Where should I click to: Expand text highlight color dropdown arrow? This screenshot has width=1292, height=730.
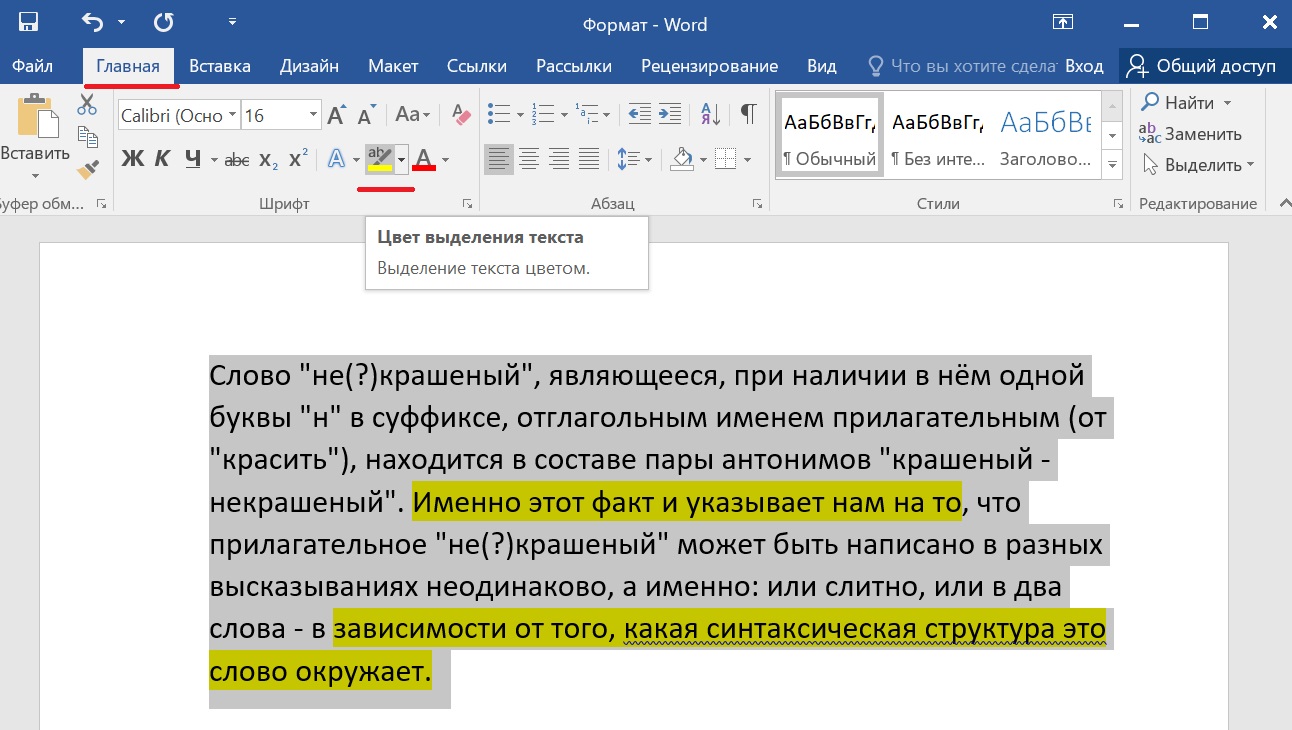402,159
